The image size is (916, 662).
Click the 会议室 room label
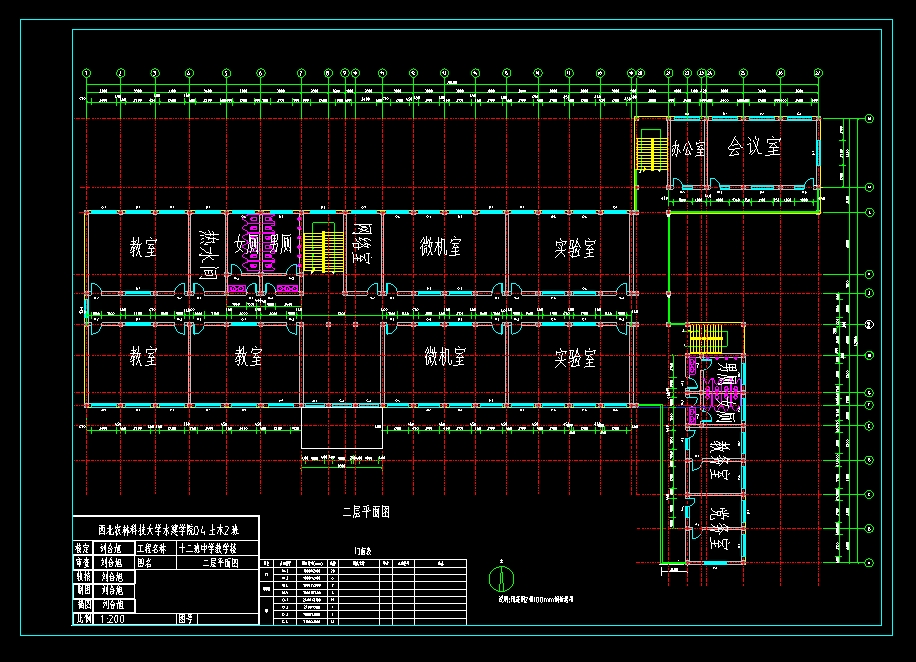[x=754, y=146]
